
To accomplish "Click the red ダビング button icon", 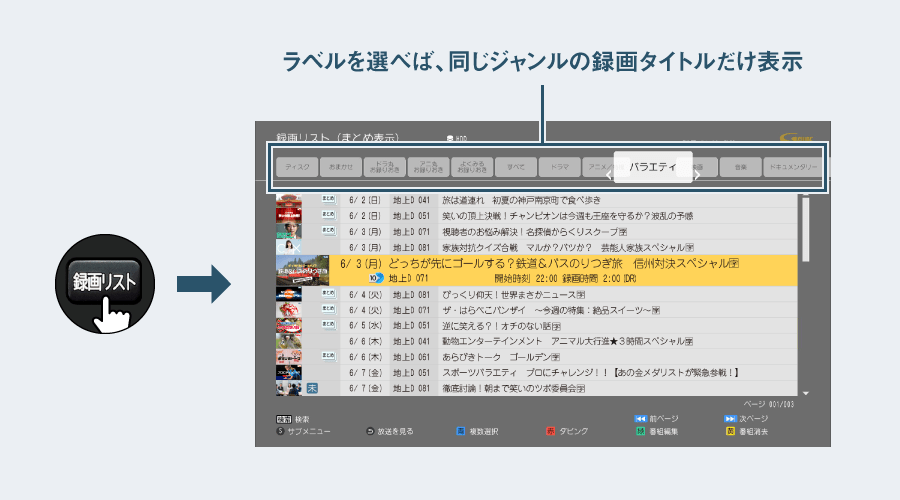I will pos(550,431).
